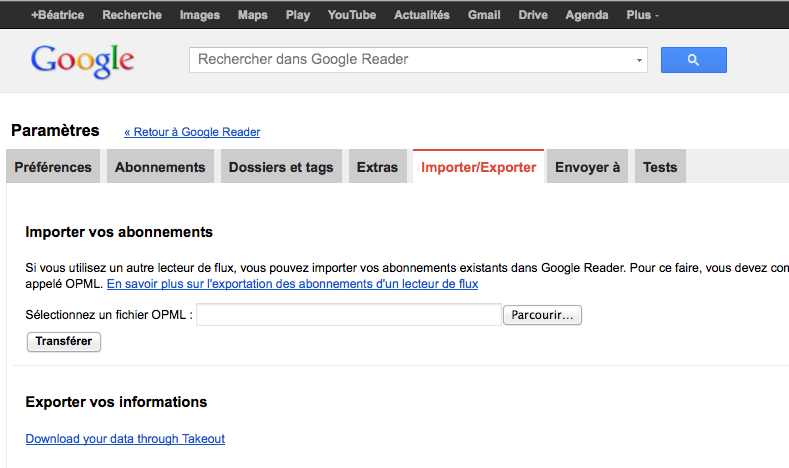Select the Dossiers et tags tab

281,167
